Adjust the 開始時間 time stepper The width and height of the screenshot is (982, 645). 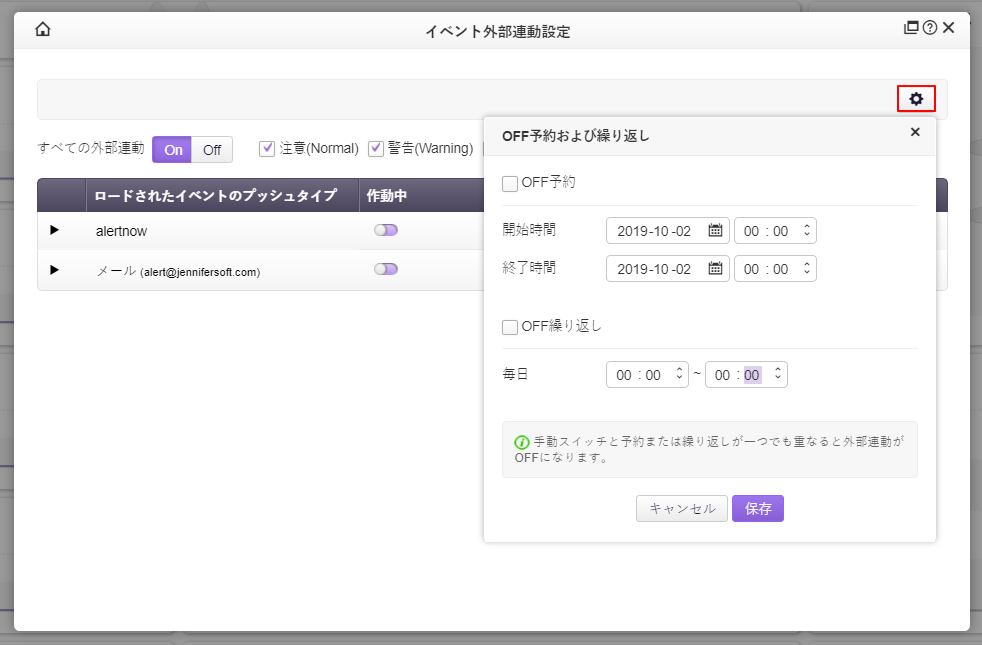pyautogui.click(x=807, y=231)
